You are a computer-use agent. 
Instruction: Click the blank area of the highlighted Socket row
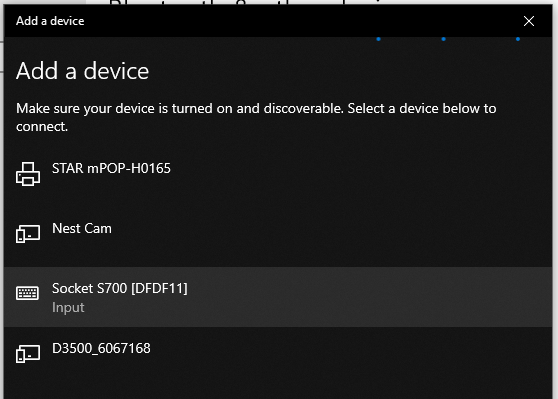[x=370, y=297]
